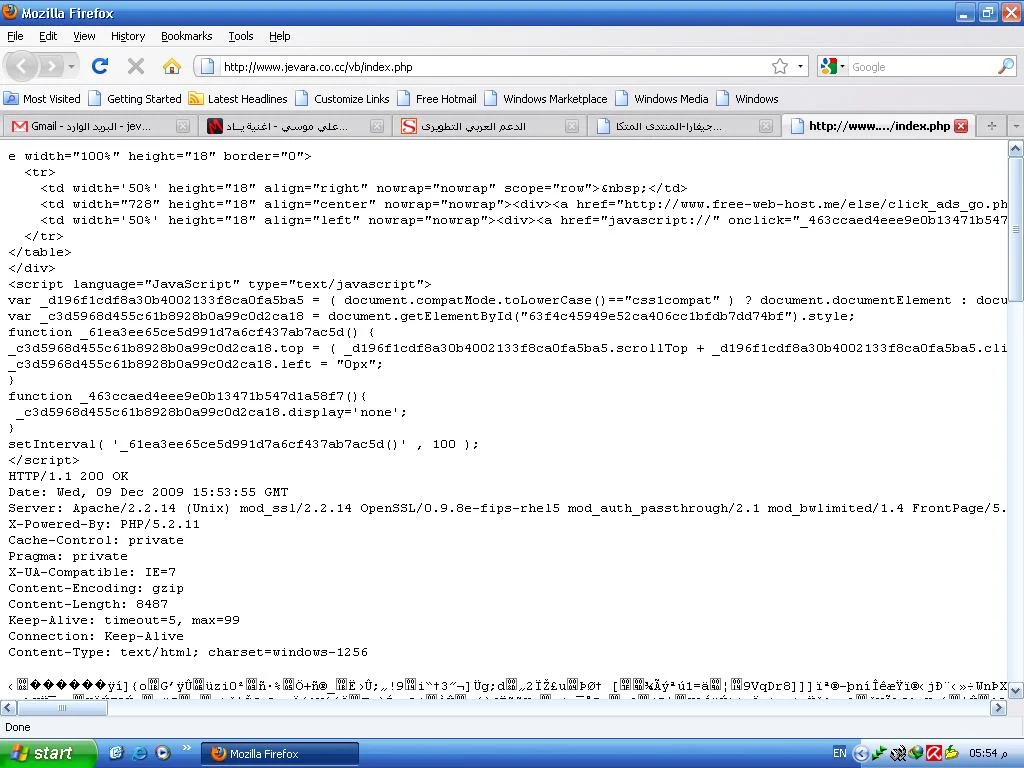This screenshot has width=1024, height=768.
Task: Expand the address bar history dropdown
Action: (x=801, y=67)
